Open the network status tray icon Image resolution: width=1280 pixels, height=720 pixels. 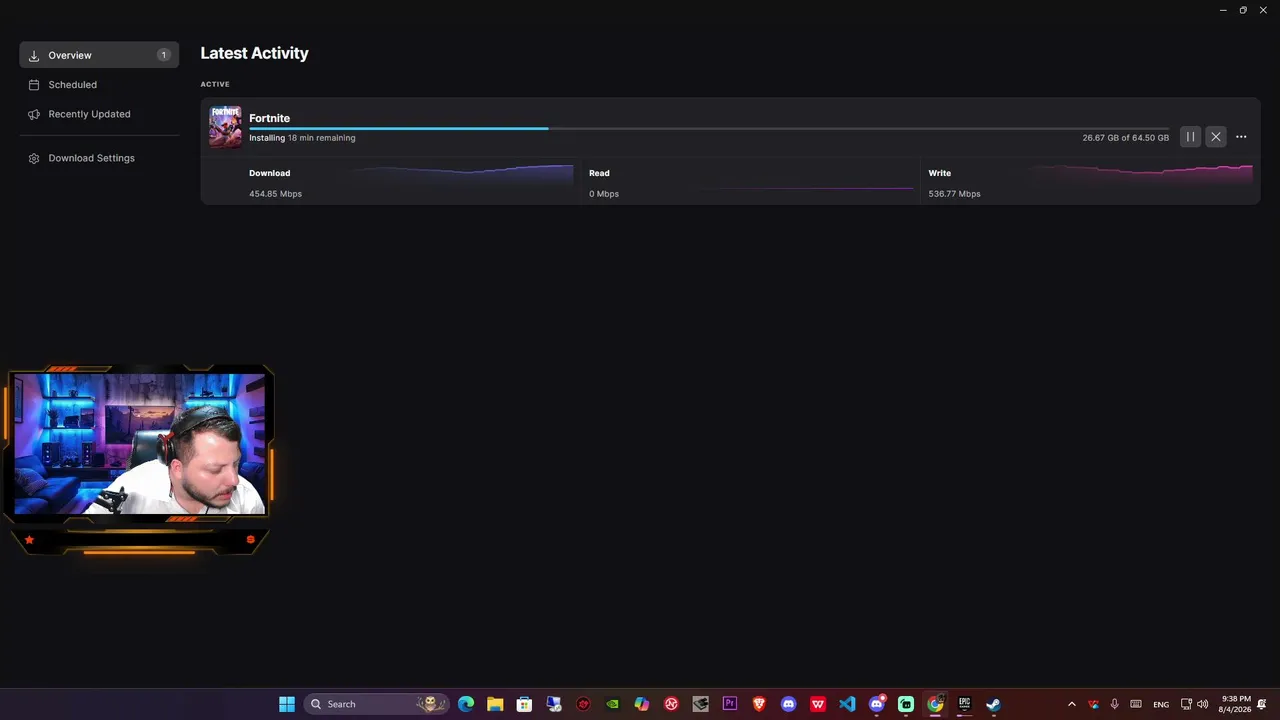tap(1187, 704)
